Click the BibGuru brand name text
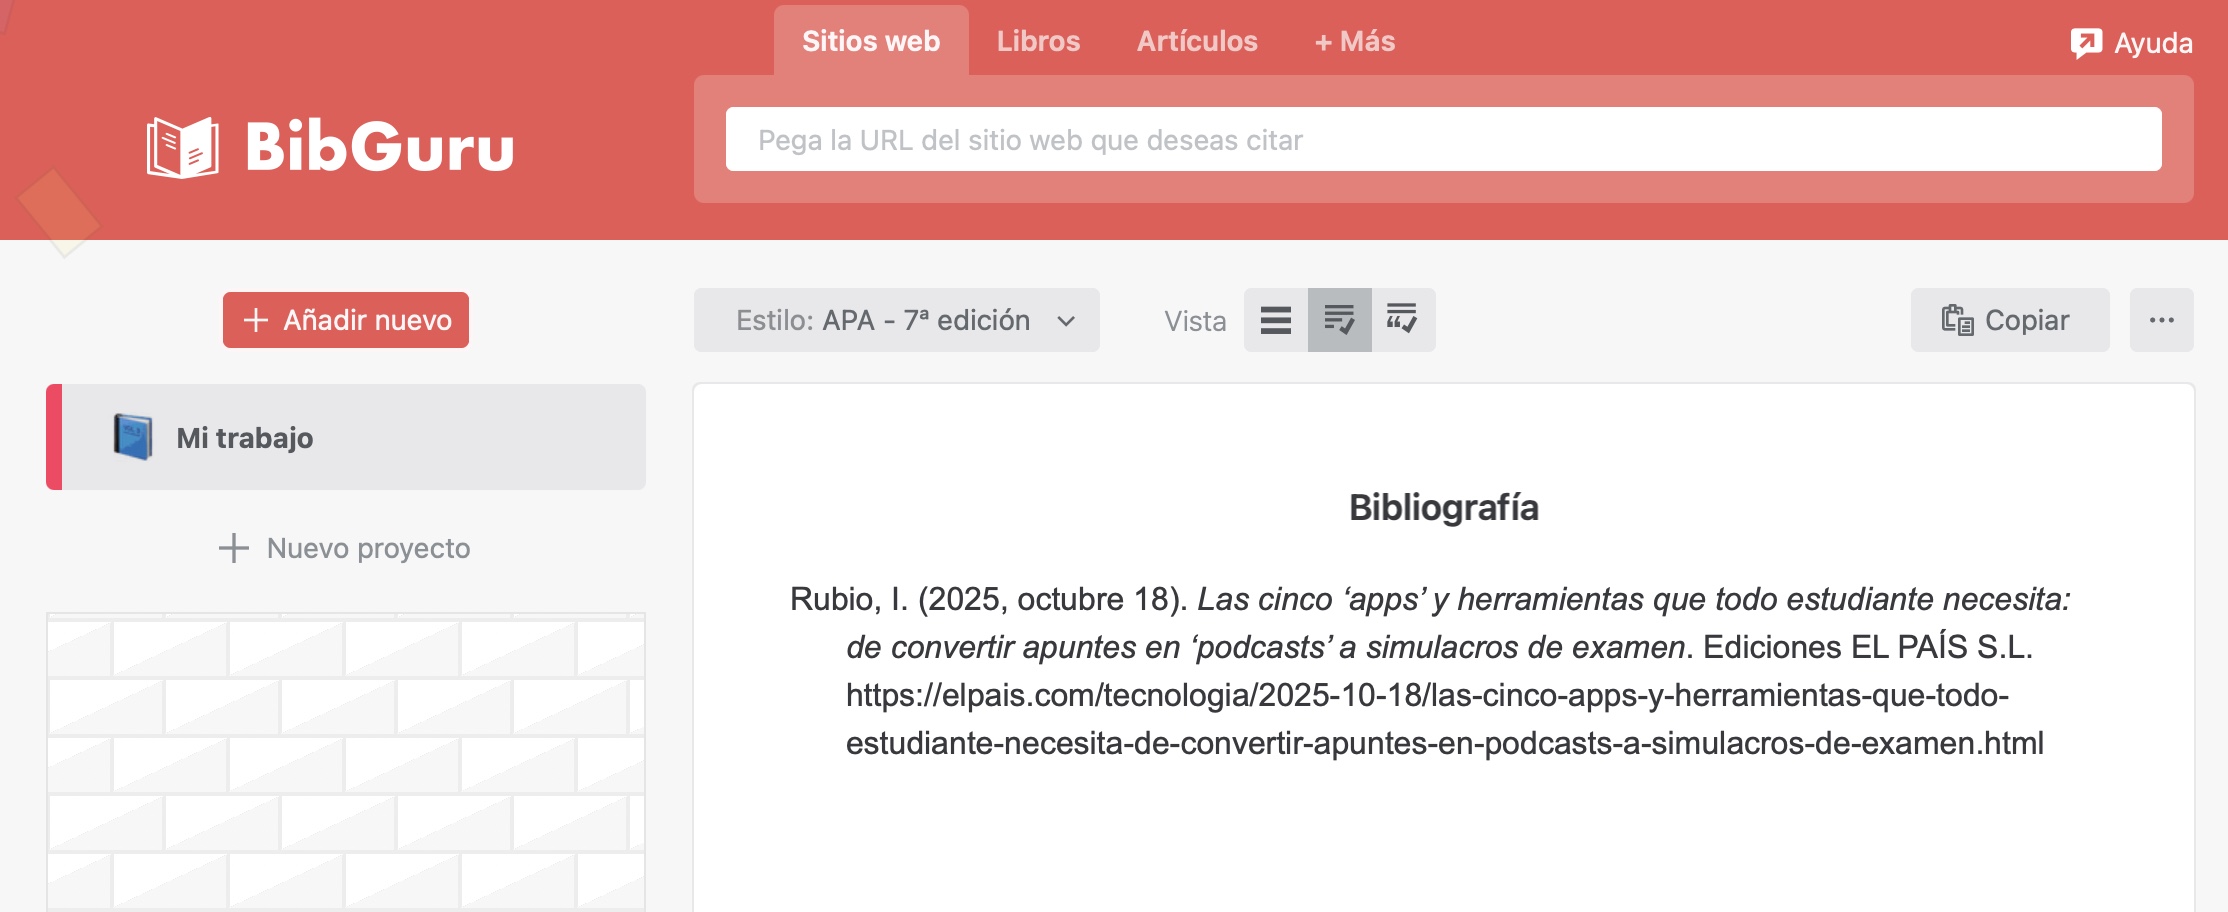This screenshot has width=2228, height=912. tap(379, 147)
